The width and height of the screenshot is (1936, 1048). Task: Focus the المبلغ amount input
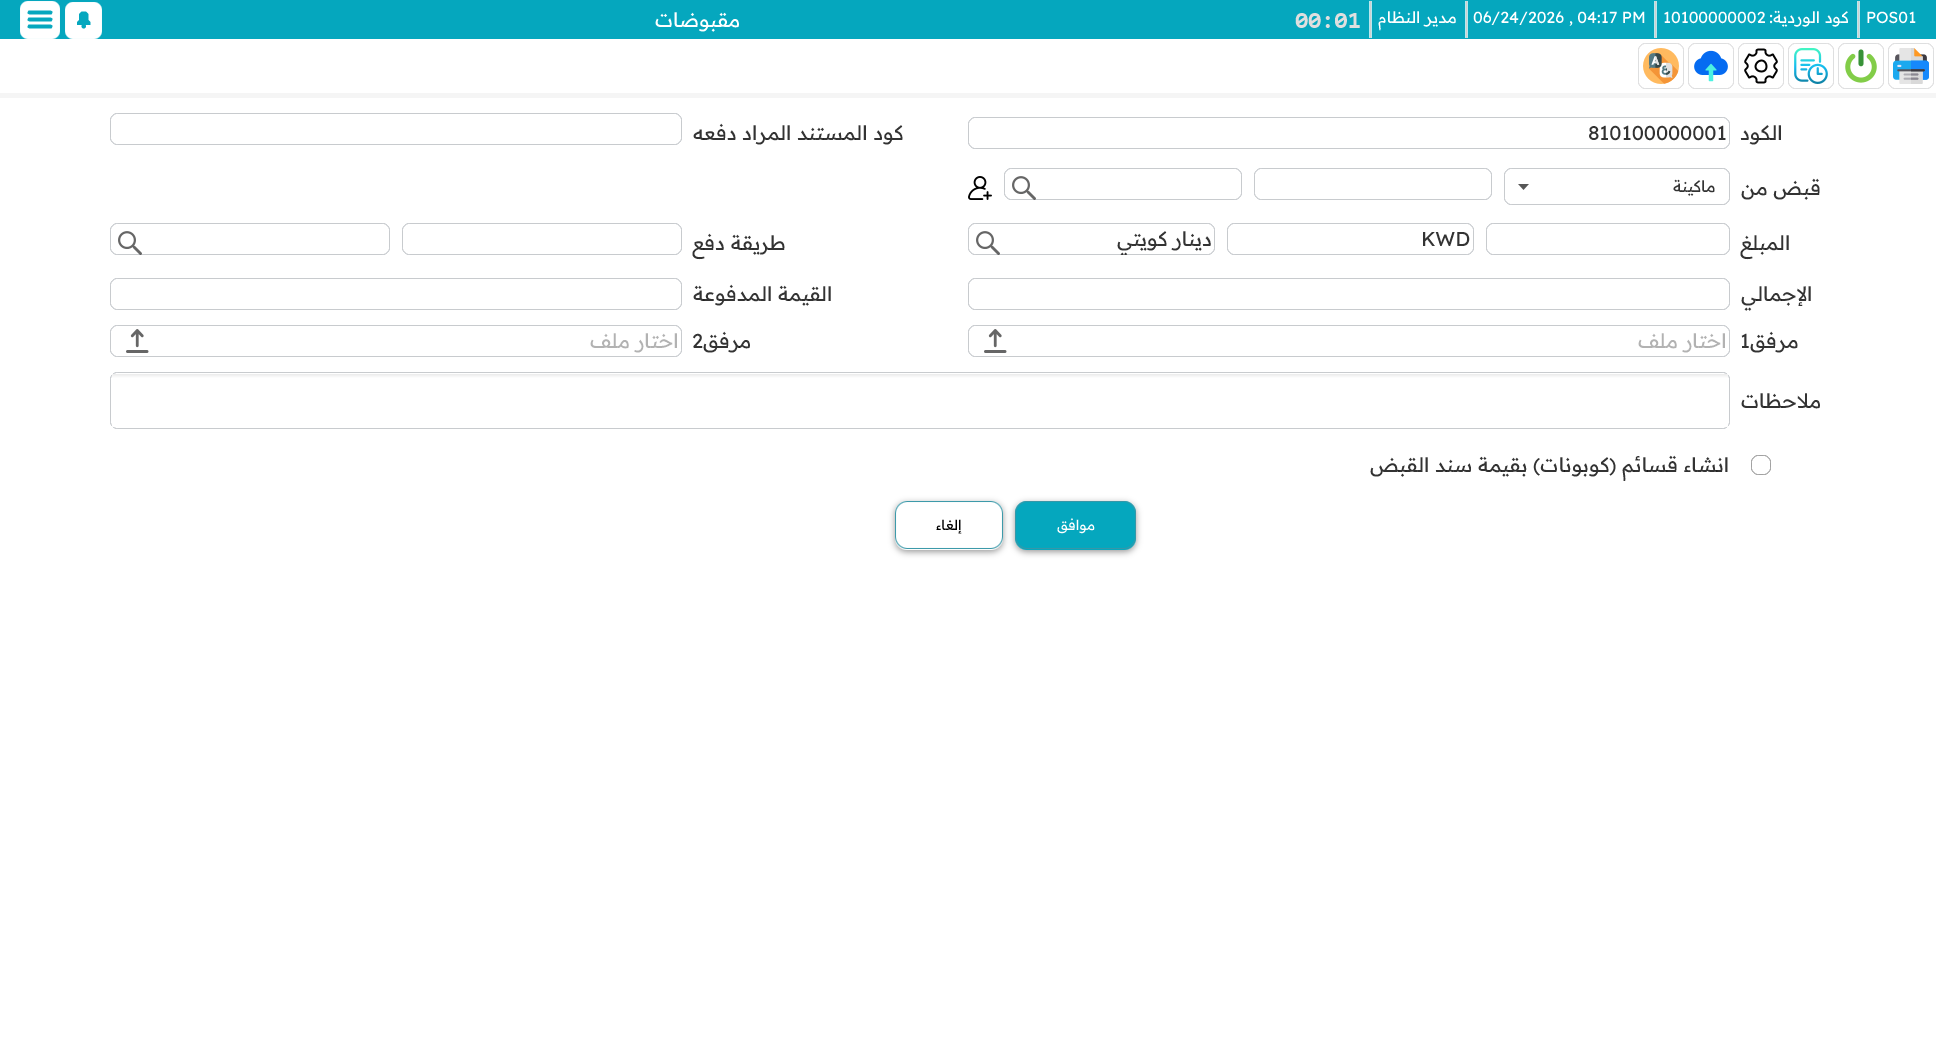point(1607,239)
